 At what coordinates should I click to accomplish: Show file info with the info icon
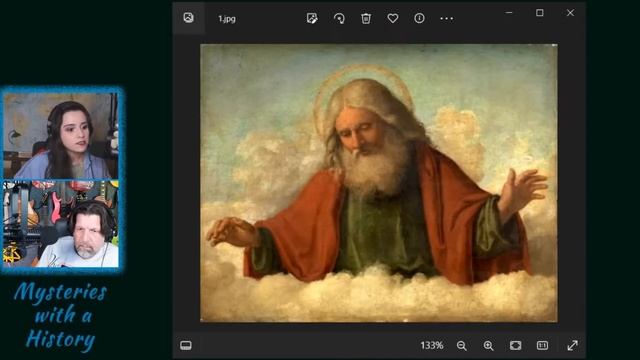(x=419, y=18)
